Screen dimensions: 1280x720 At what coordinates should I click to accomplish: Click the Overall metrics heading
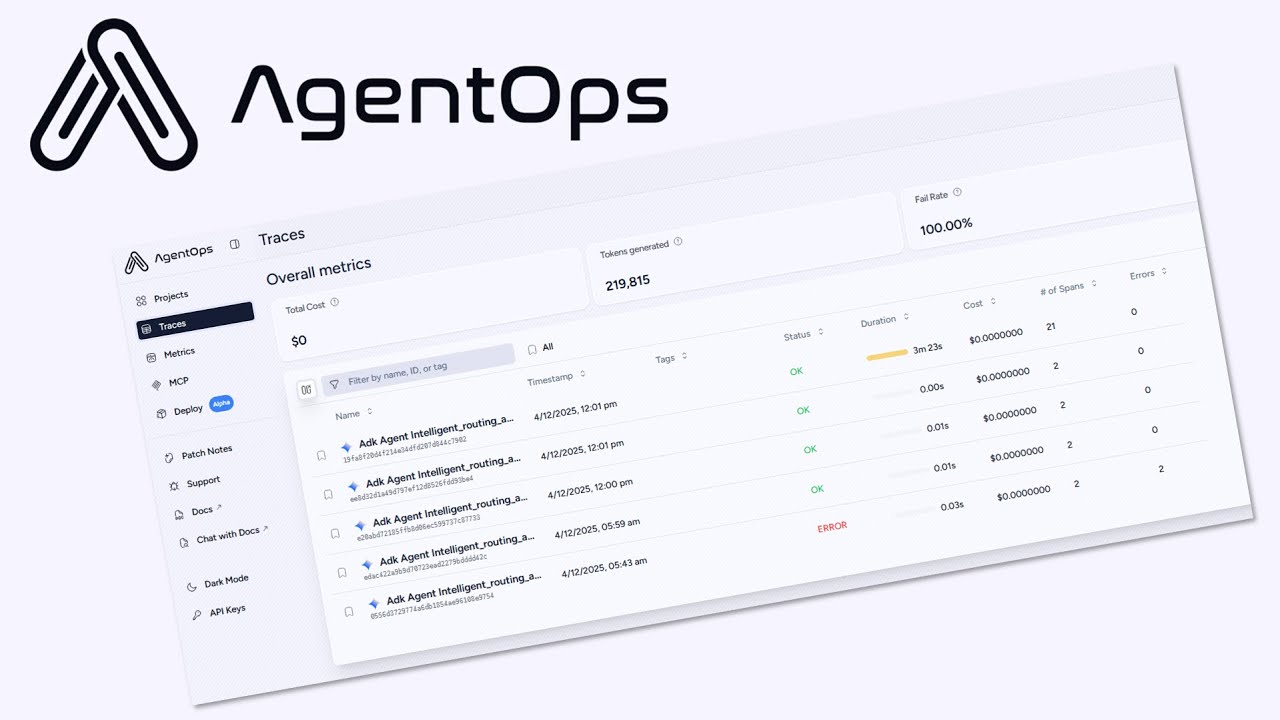point(319,271)
